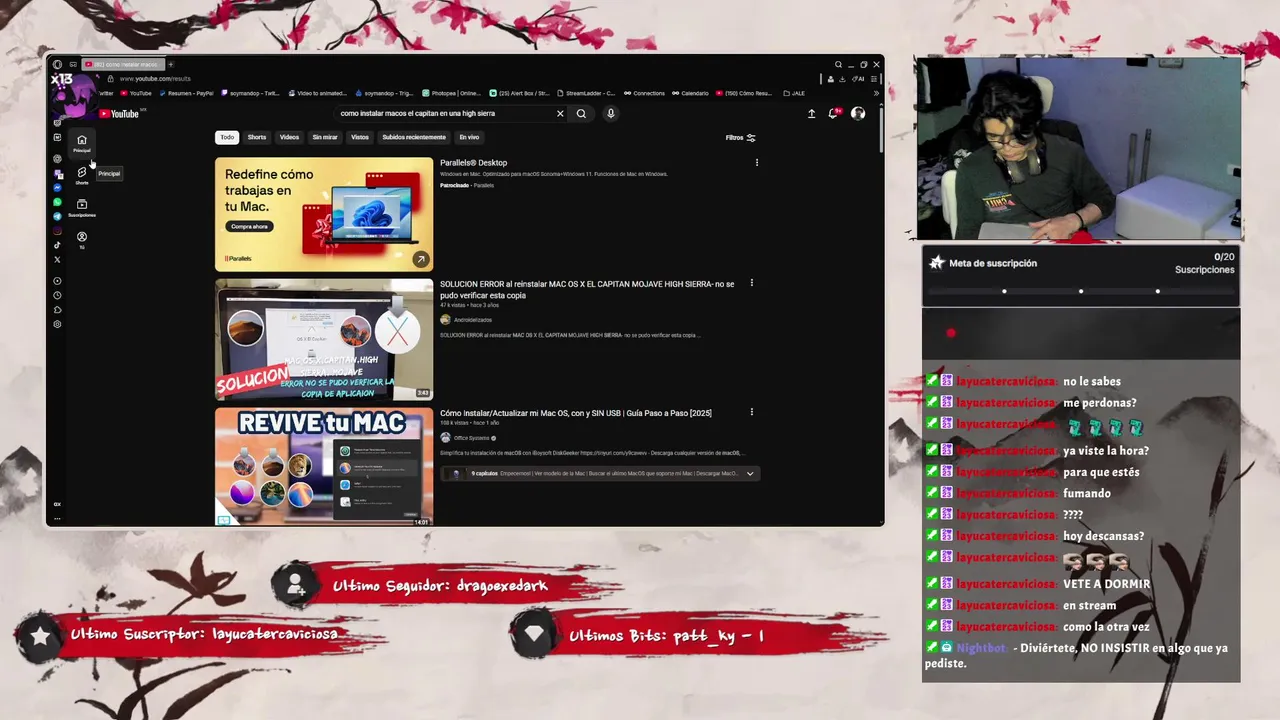Open browser downloads icon
Viewport: 1280px width, 720px height.
click(842, 79)
